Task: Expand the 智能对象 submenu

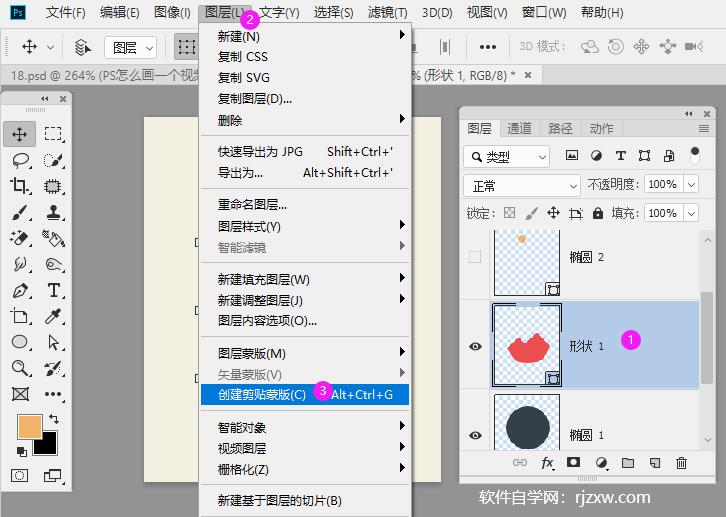Action: coord(305,427)
